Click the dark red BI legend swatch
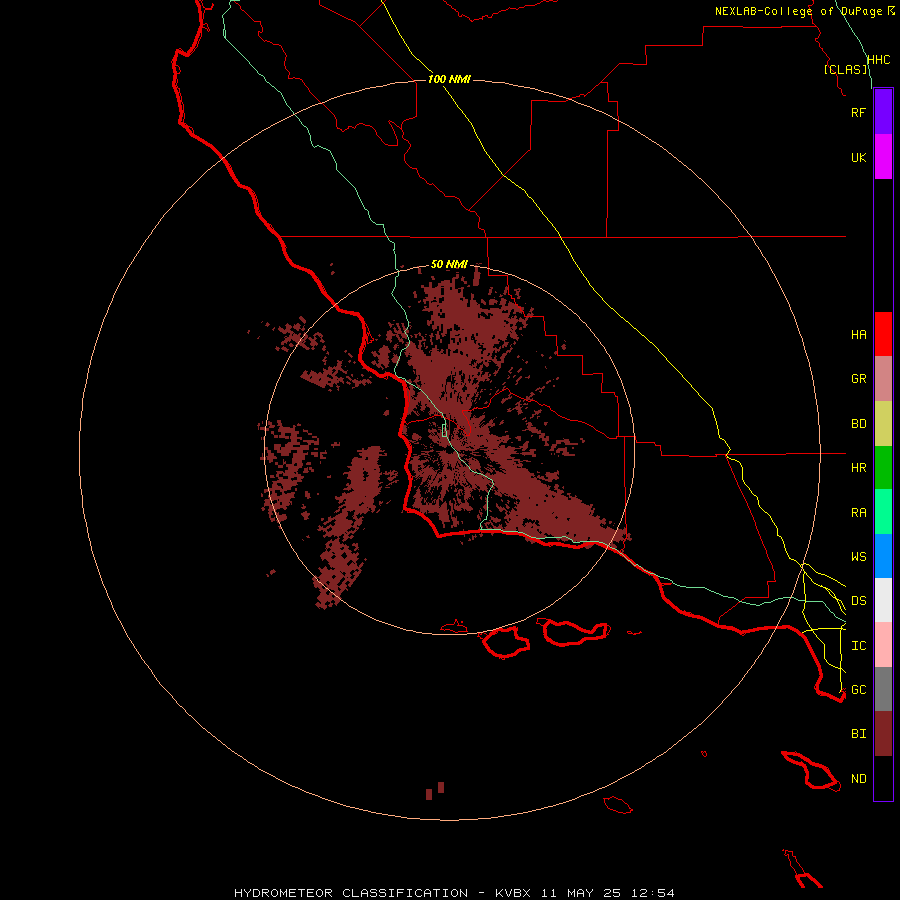900x900 pixels. pos(883,734)
